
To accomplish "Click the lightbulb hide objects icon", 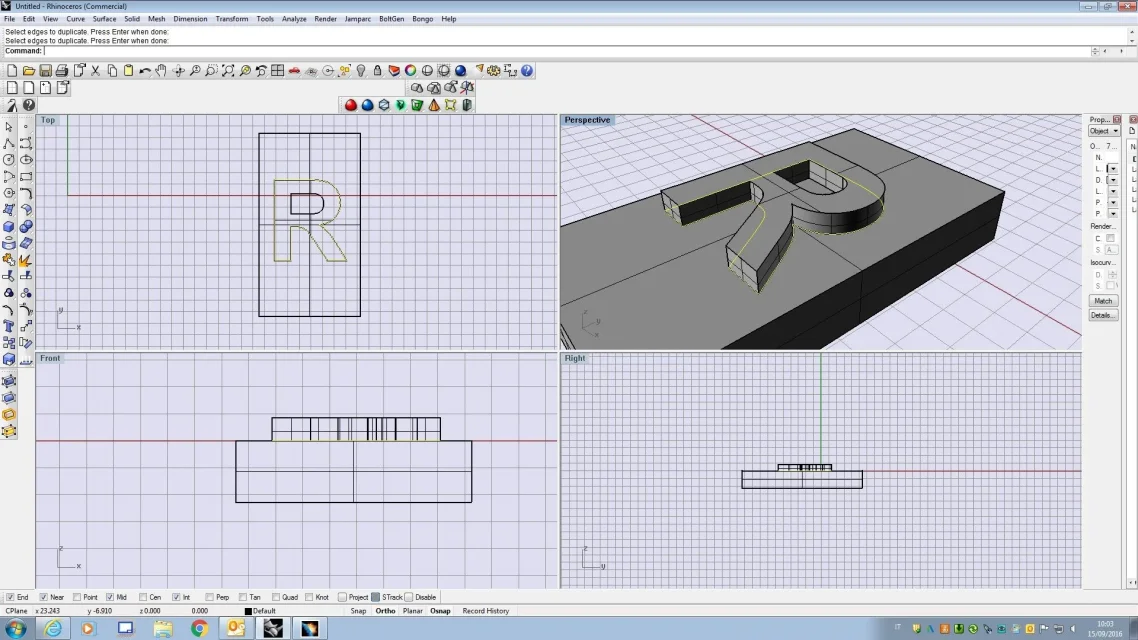I will tap(361, 71).
